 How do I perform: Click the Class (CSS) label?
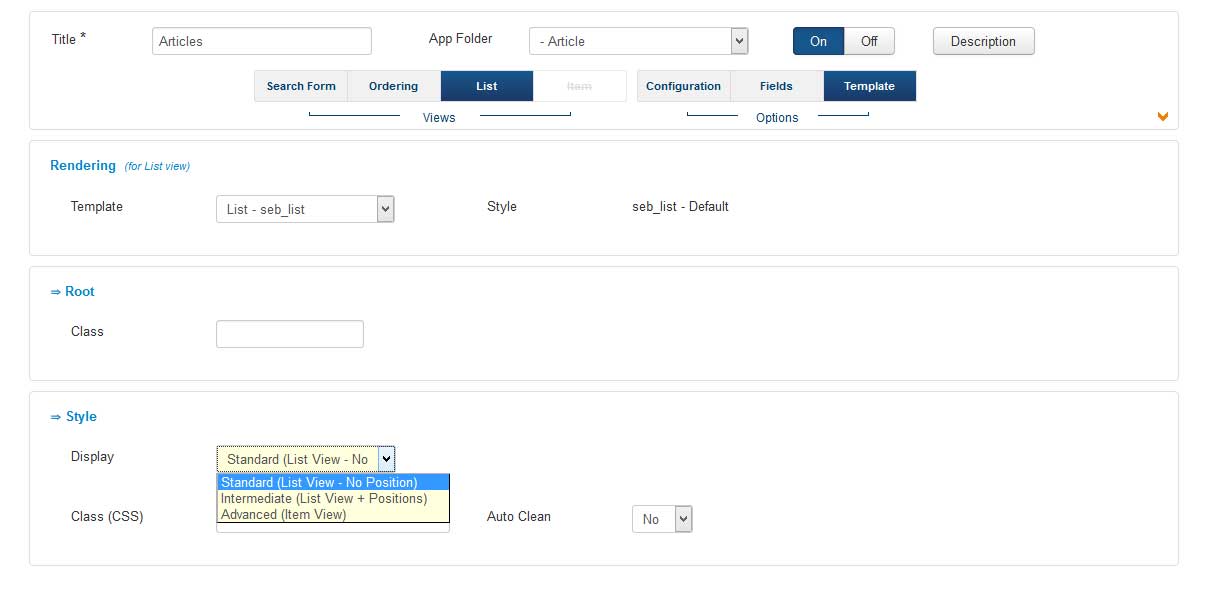tap(107, 516)
